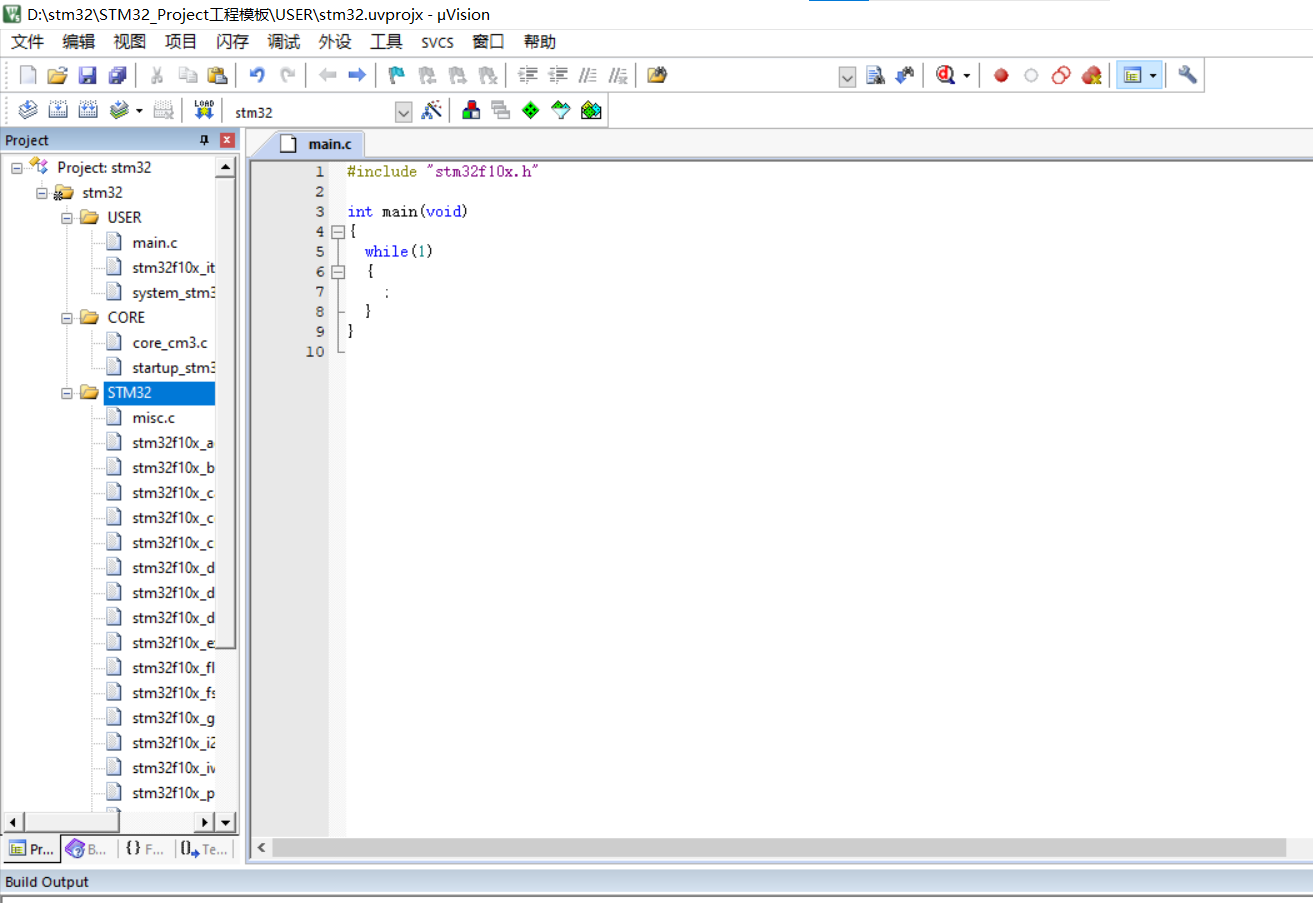Navigate forward with the blue right arrow
This screenshot has width=1313, height=903.
pos(357,75)
